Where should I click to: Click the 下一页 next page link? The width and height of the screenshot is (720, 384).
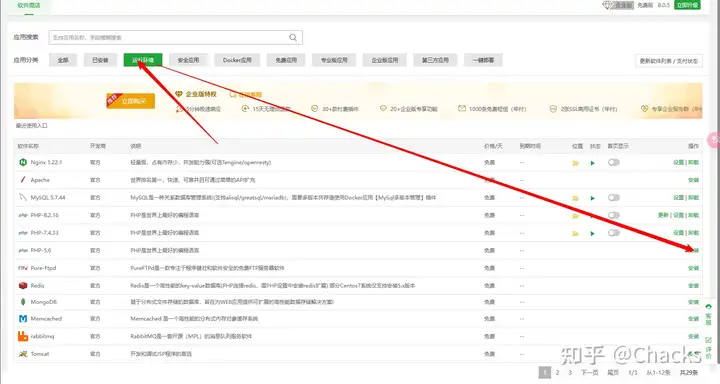[590, 373]
